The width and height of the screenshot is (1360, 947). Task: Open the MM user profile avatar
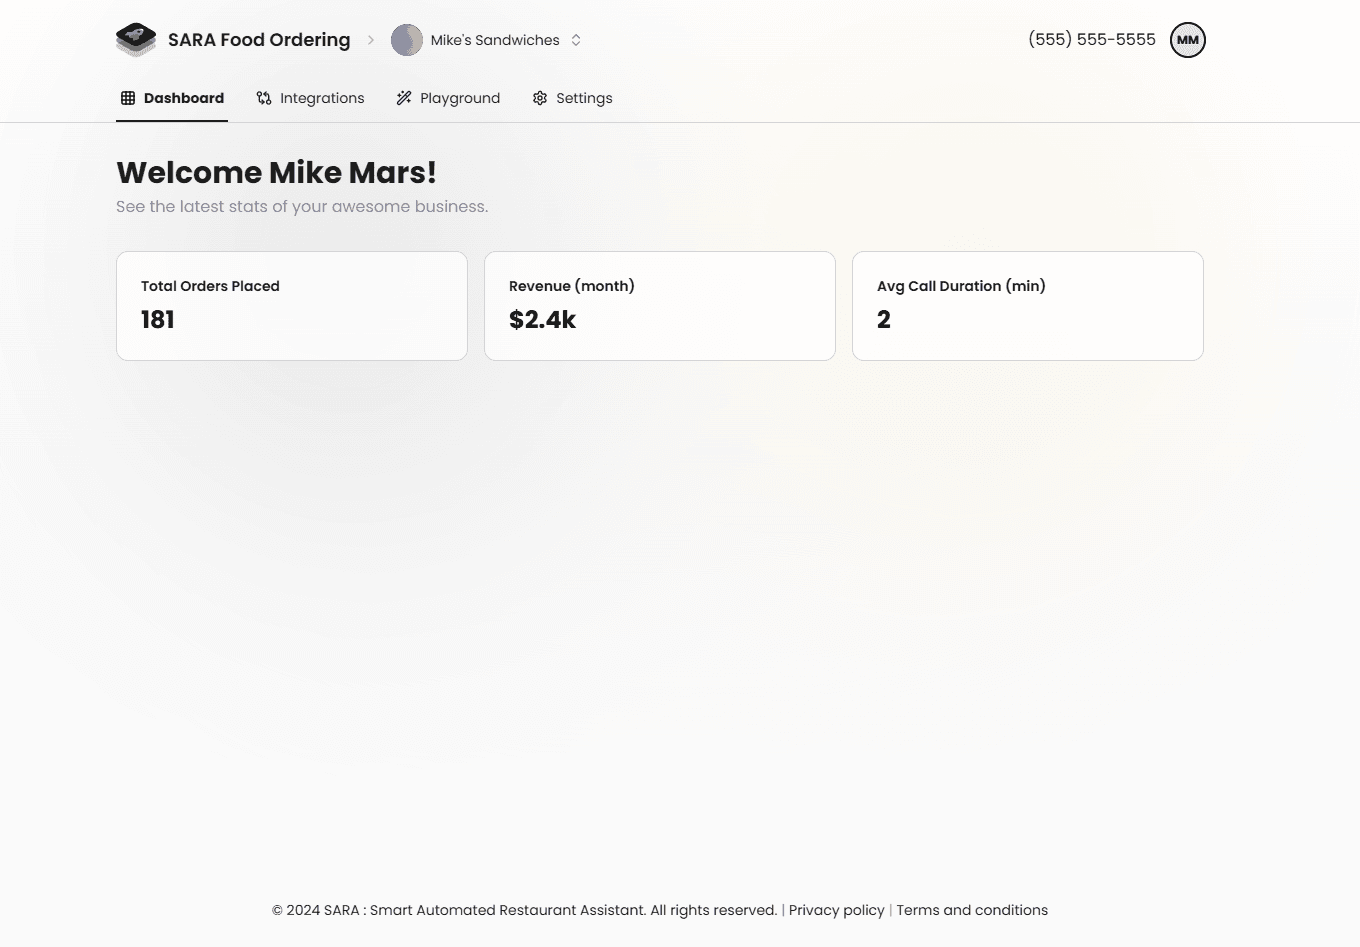pyautogui.click(x=1187, y=40)
